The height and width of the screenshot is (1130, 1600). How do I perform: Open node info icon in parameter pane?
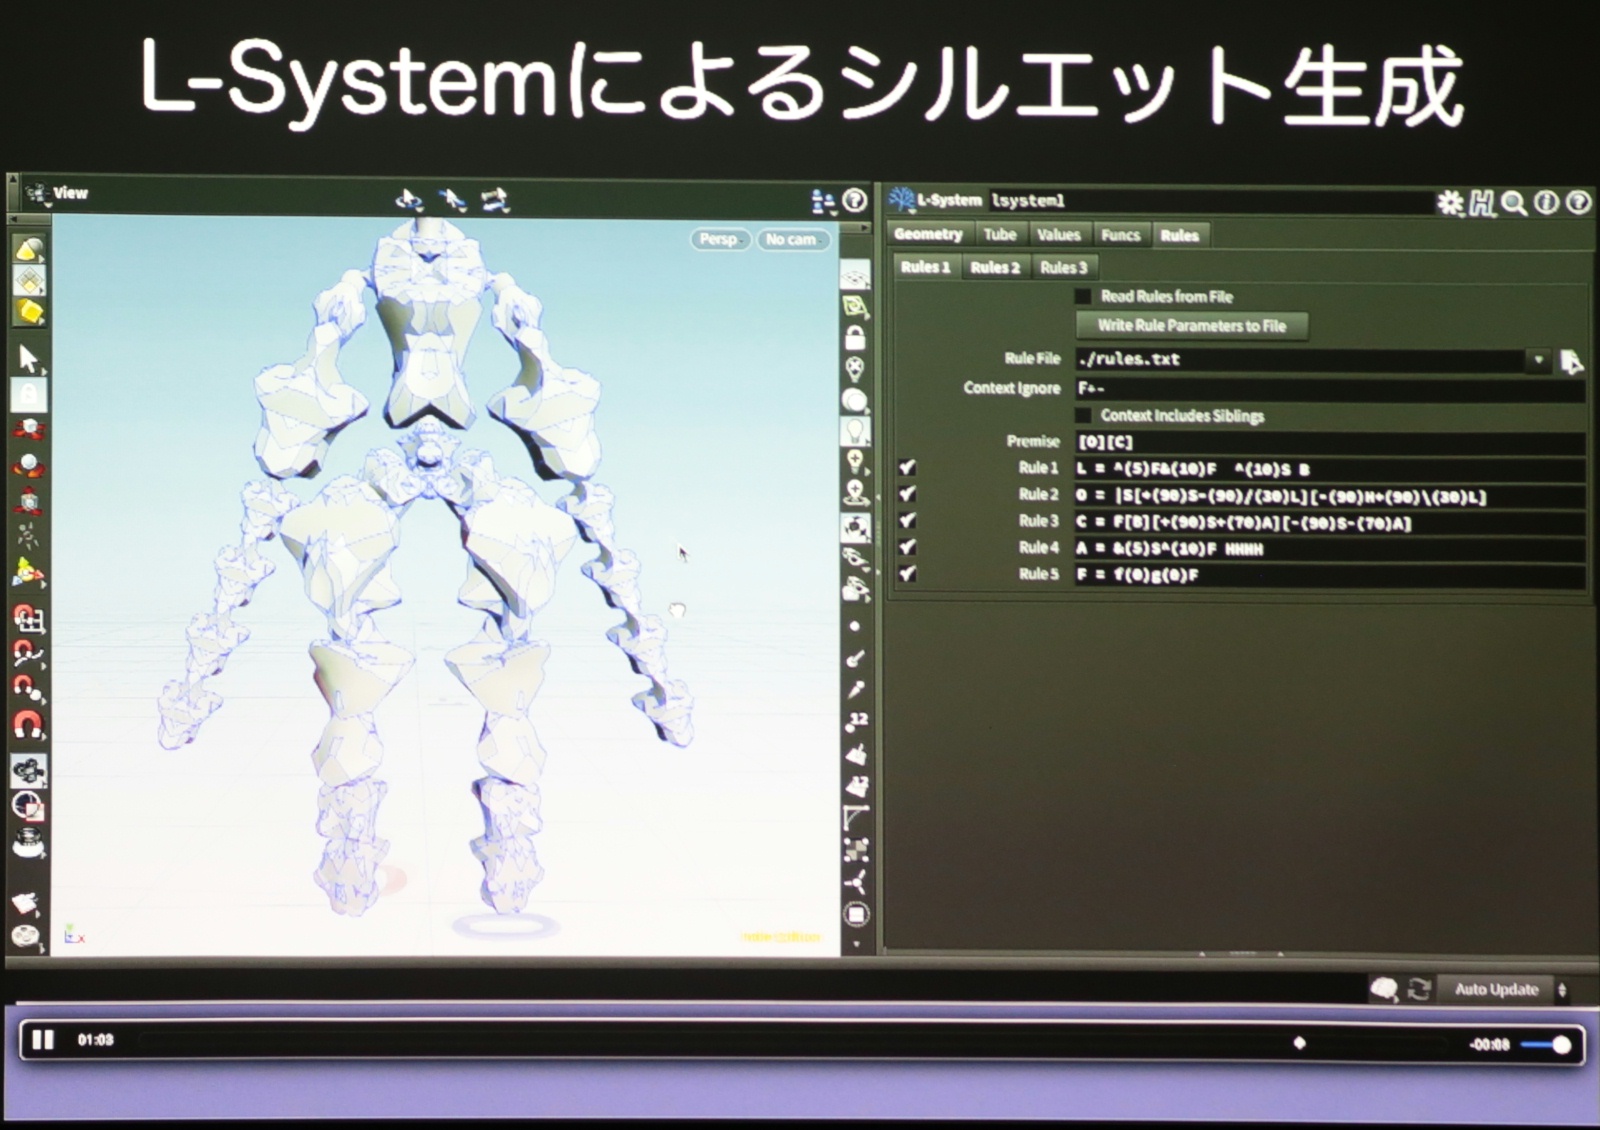point(1546,203)
